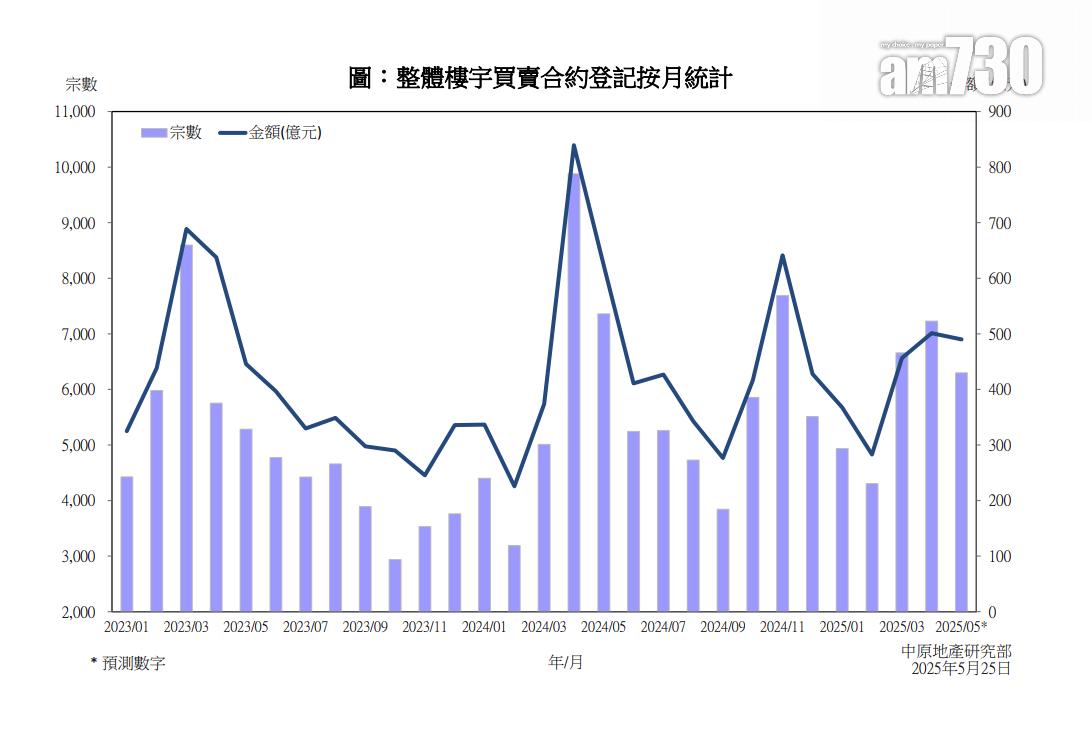1092x749 pixels.
Task: Click the 2023/05 x-axis label
Action: (246, 627)
